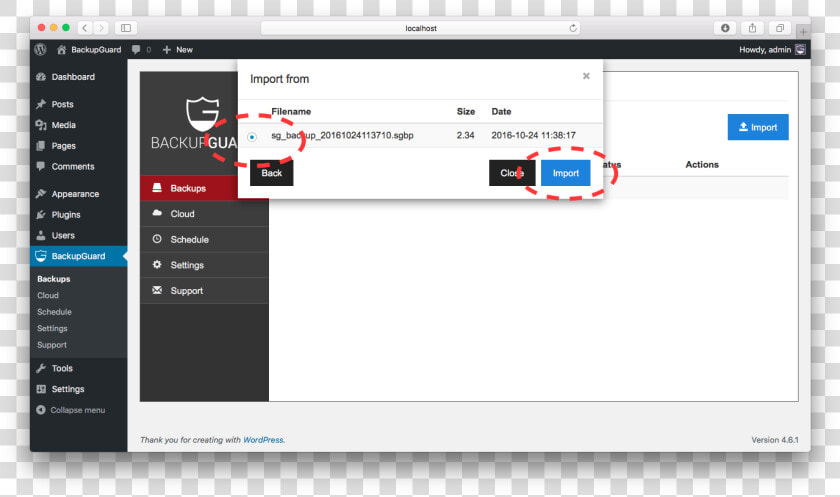Click the Safari share icon
840x497 pixels.
[752, 28]
